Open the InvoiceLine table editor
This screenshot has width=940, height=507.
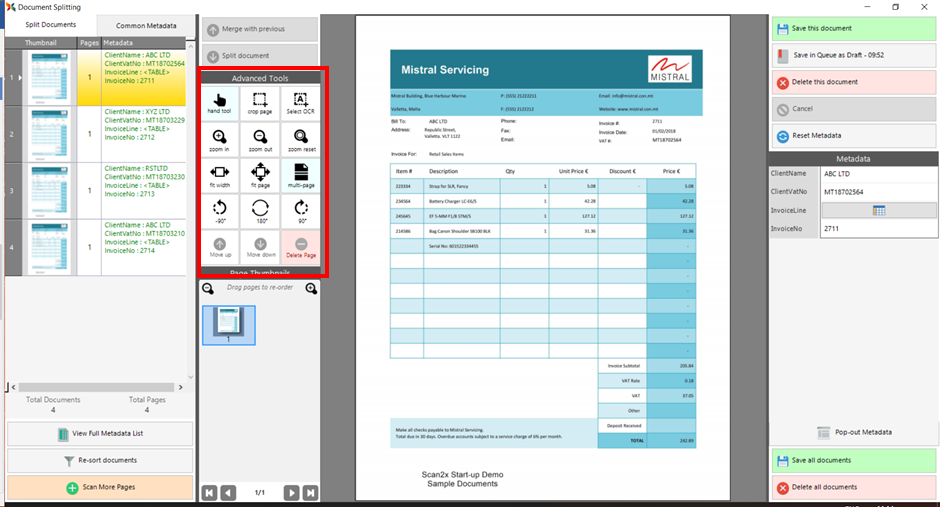(x=879, y=210)
